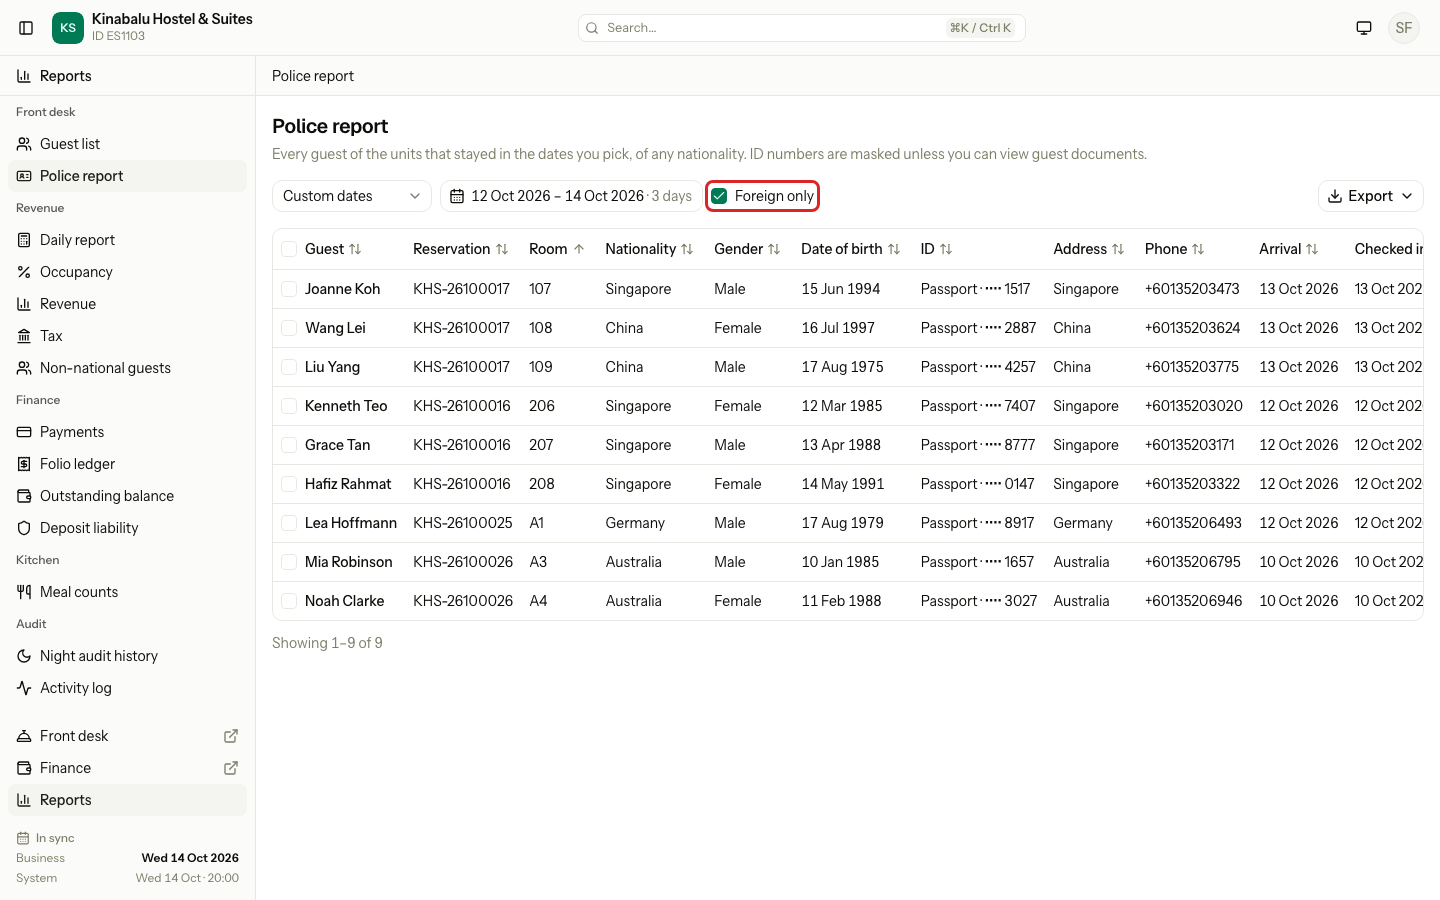
Task: Click the KS property logo badge
Action: point(68,28)
